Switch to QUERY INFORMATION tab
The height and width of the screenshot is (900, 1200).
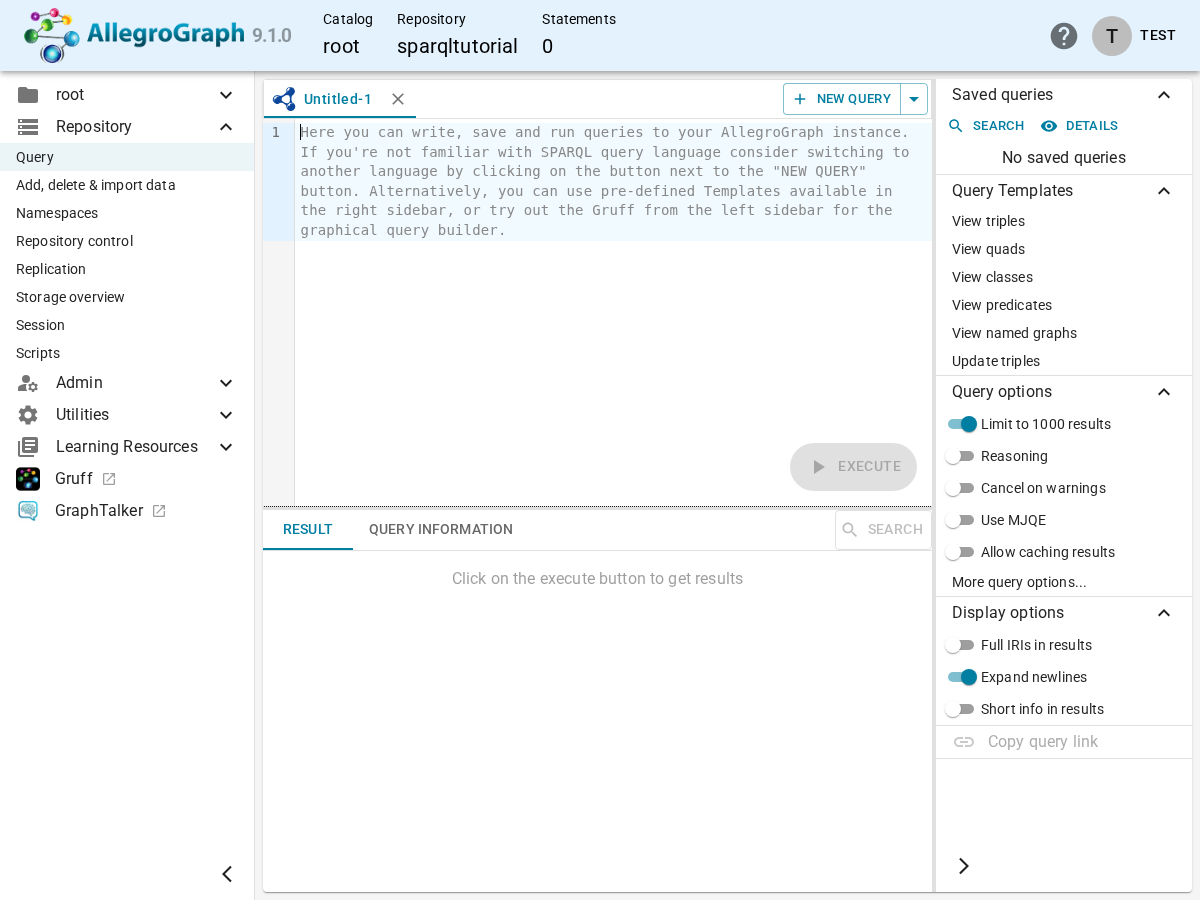(441, 529)
